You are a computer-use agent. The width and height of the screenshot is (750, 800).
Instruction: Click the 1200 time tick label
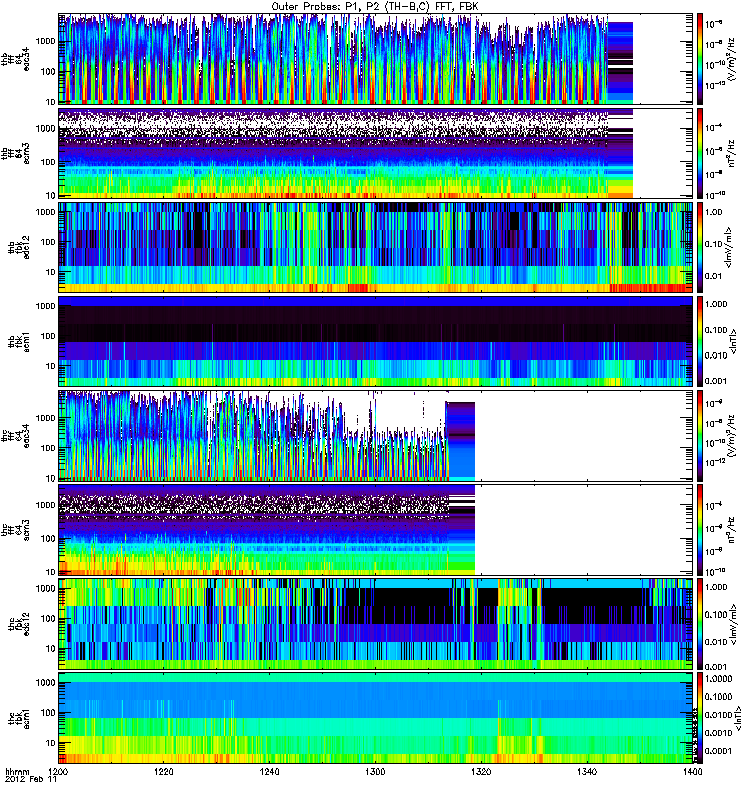pos(61,773)
